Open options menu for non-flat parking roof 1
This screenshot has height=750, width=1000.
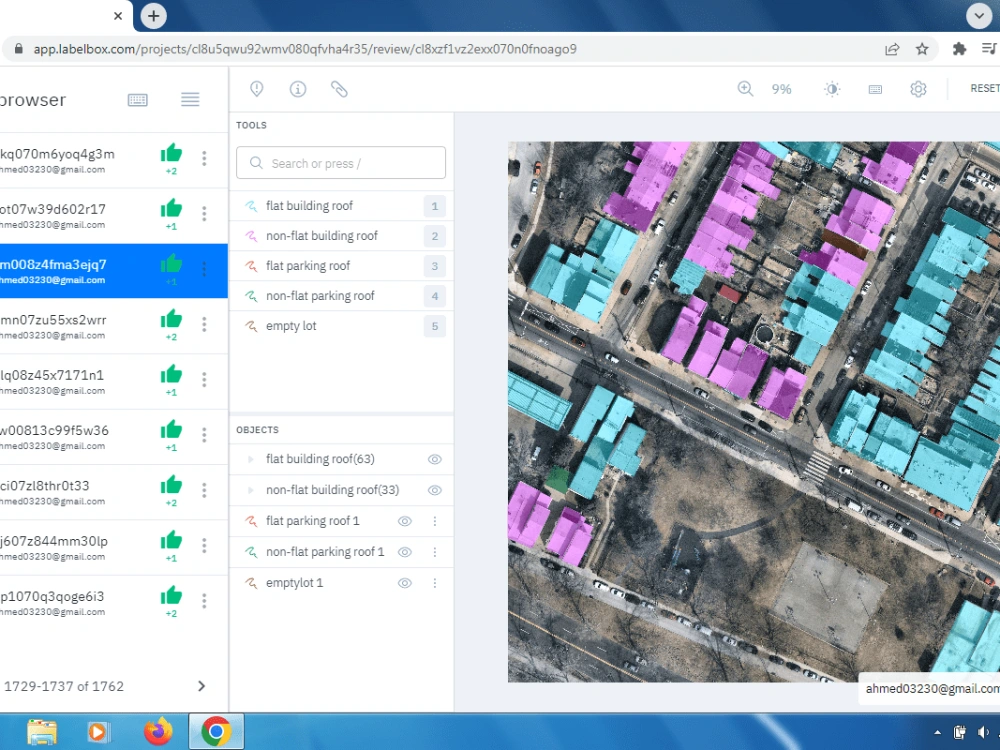(x=436, y=552)
